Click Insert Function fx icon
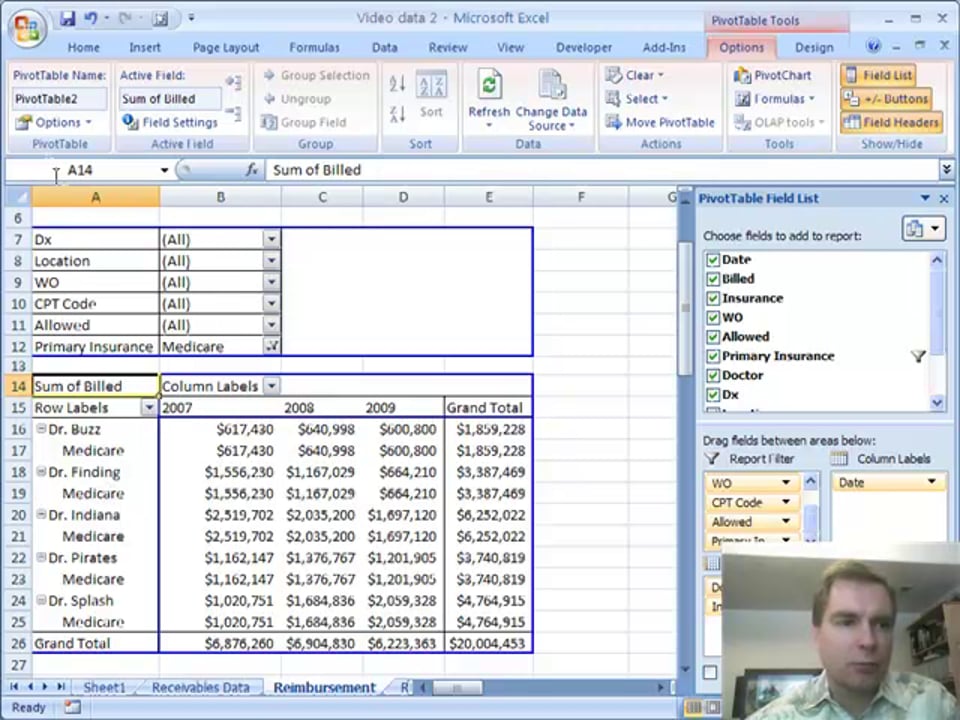960x720 pixels. pyautogui.click(x=251, y=170)
